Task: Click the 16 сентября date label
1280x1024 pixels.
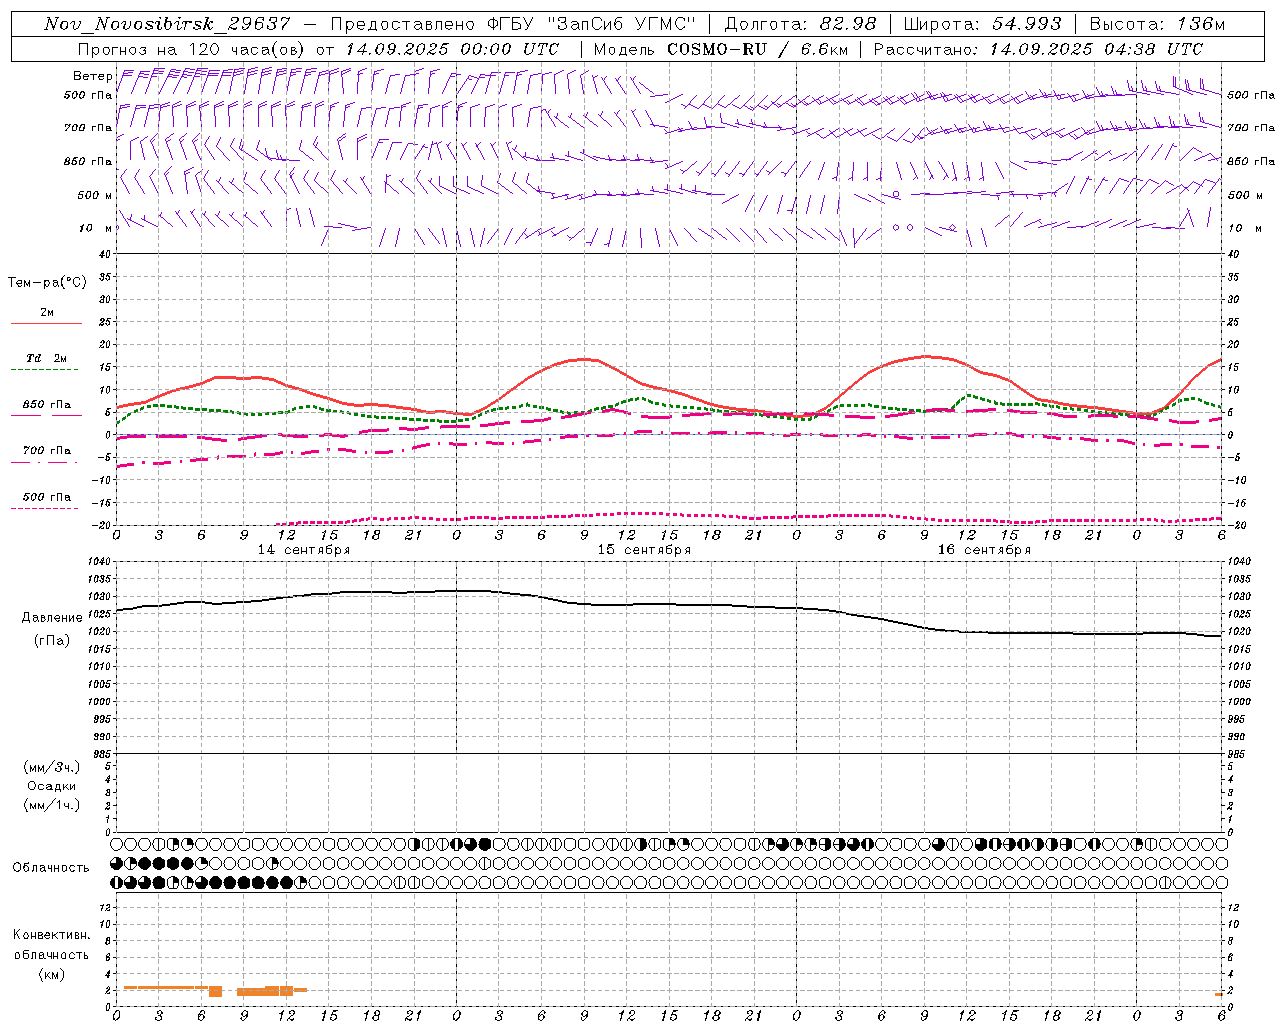Action: [x=984, y=550]
